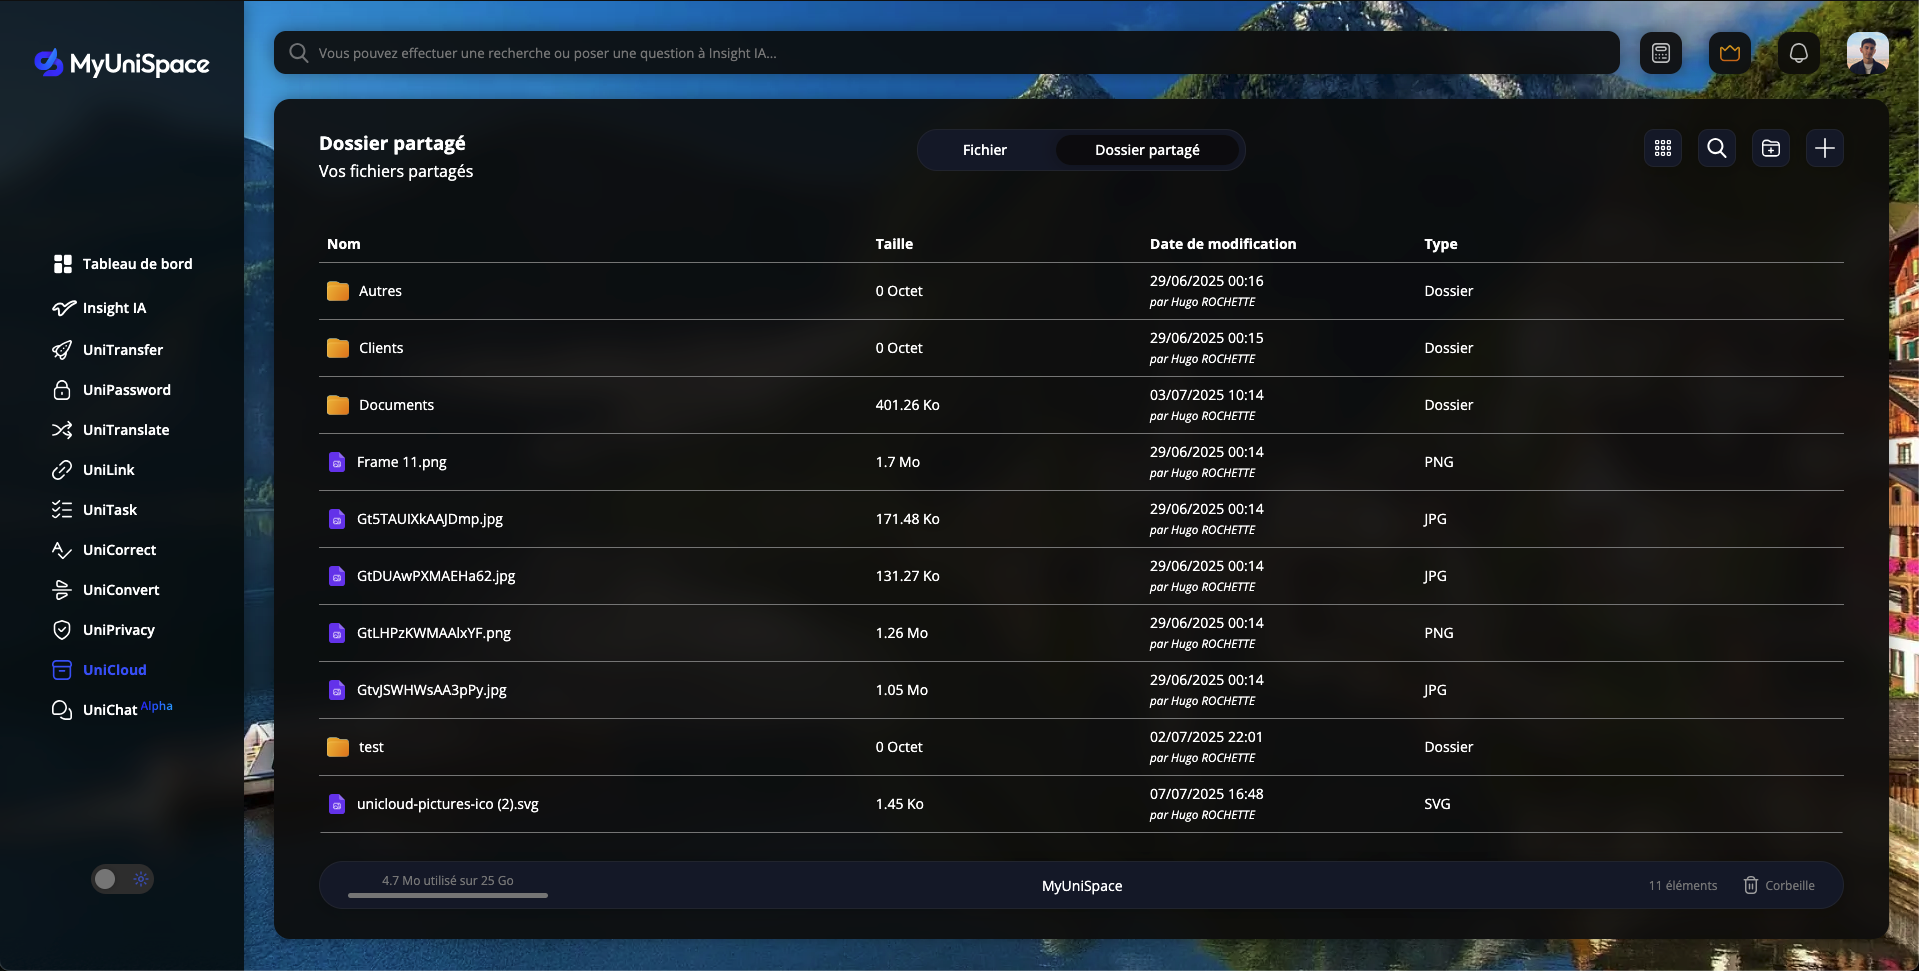Screen dimensions: 1919x971
Task: Click the Insight IA search field
Action: click(x=945, y=53)
